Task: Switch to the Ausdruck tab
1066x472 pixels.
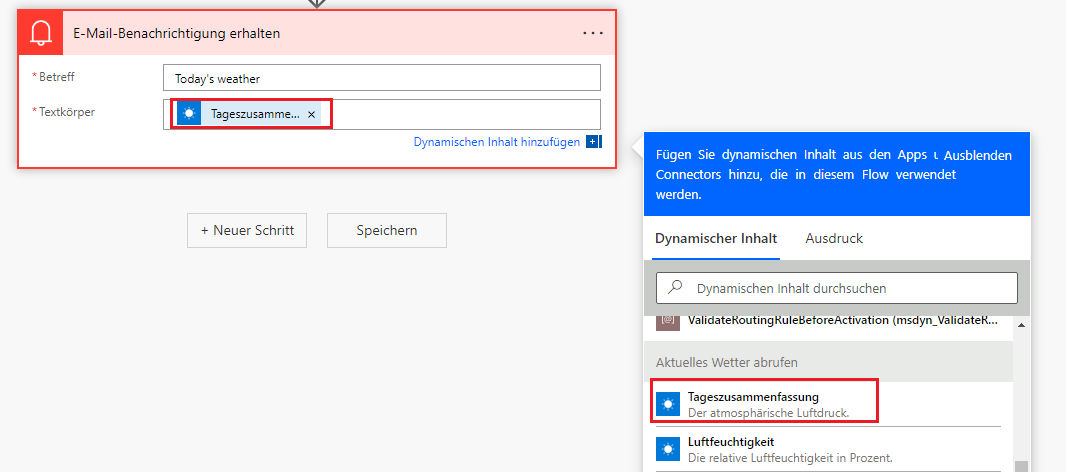Action: click(834, 239)
